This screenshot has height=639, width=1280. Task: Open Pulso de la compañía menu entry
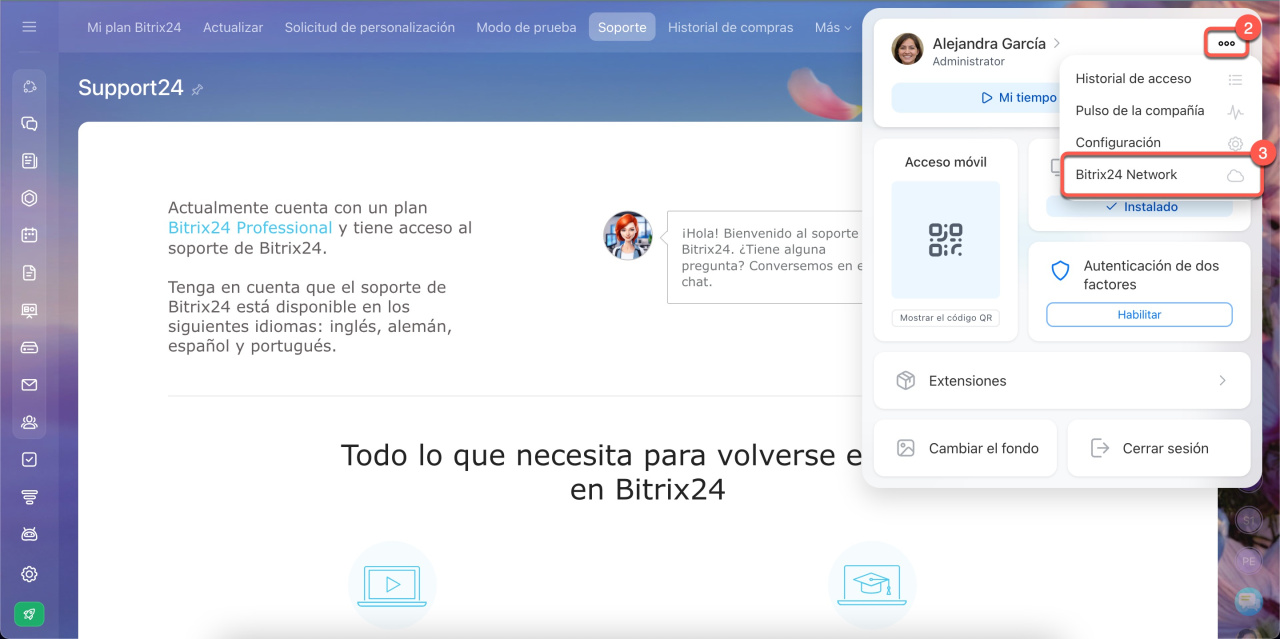point(1160,111)
